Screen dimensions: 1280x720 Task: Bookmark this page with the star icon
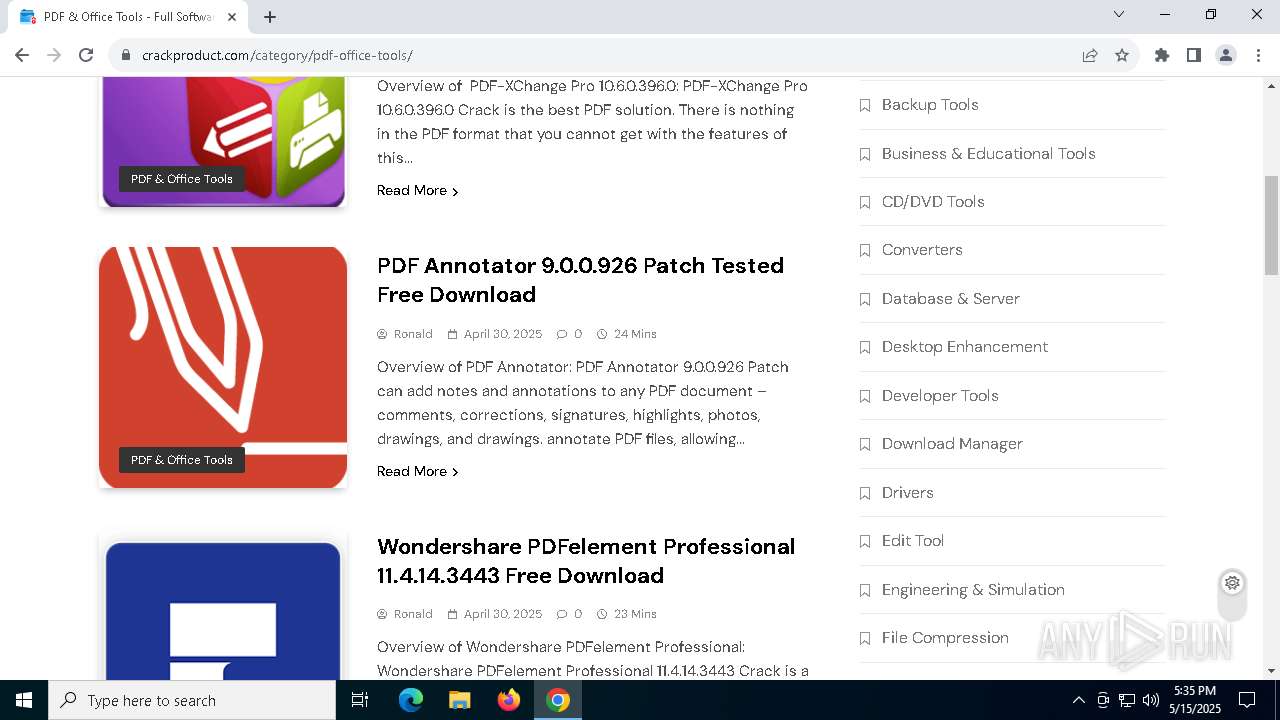(x=1122, y=55)
